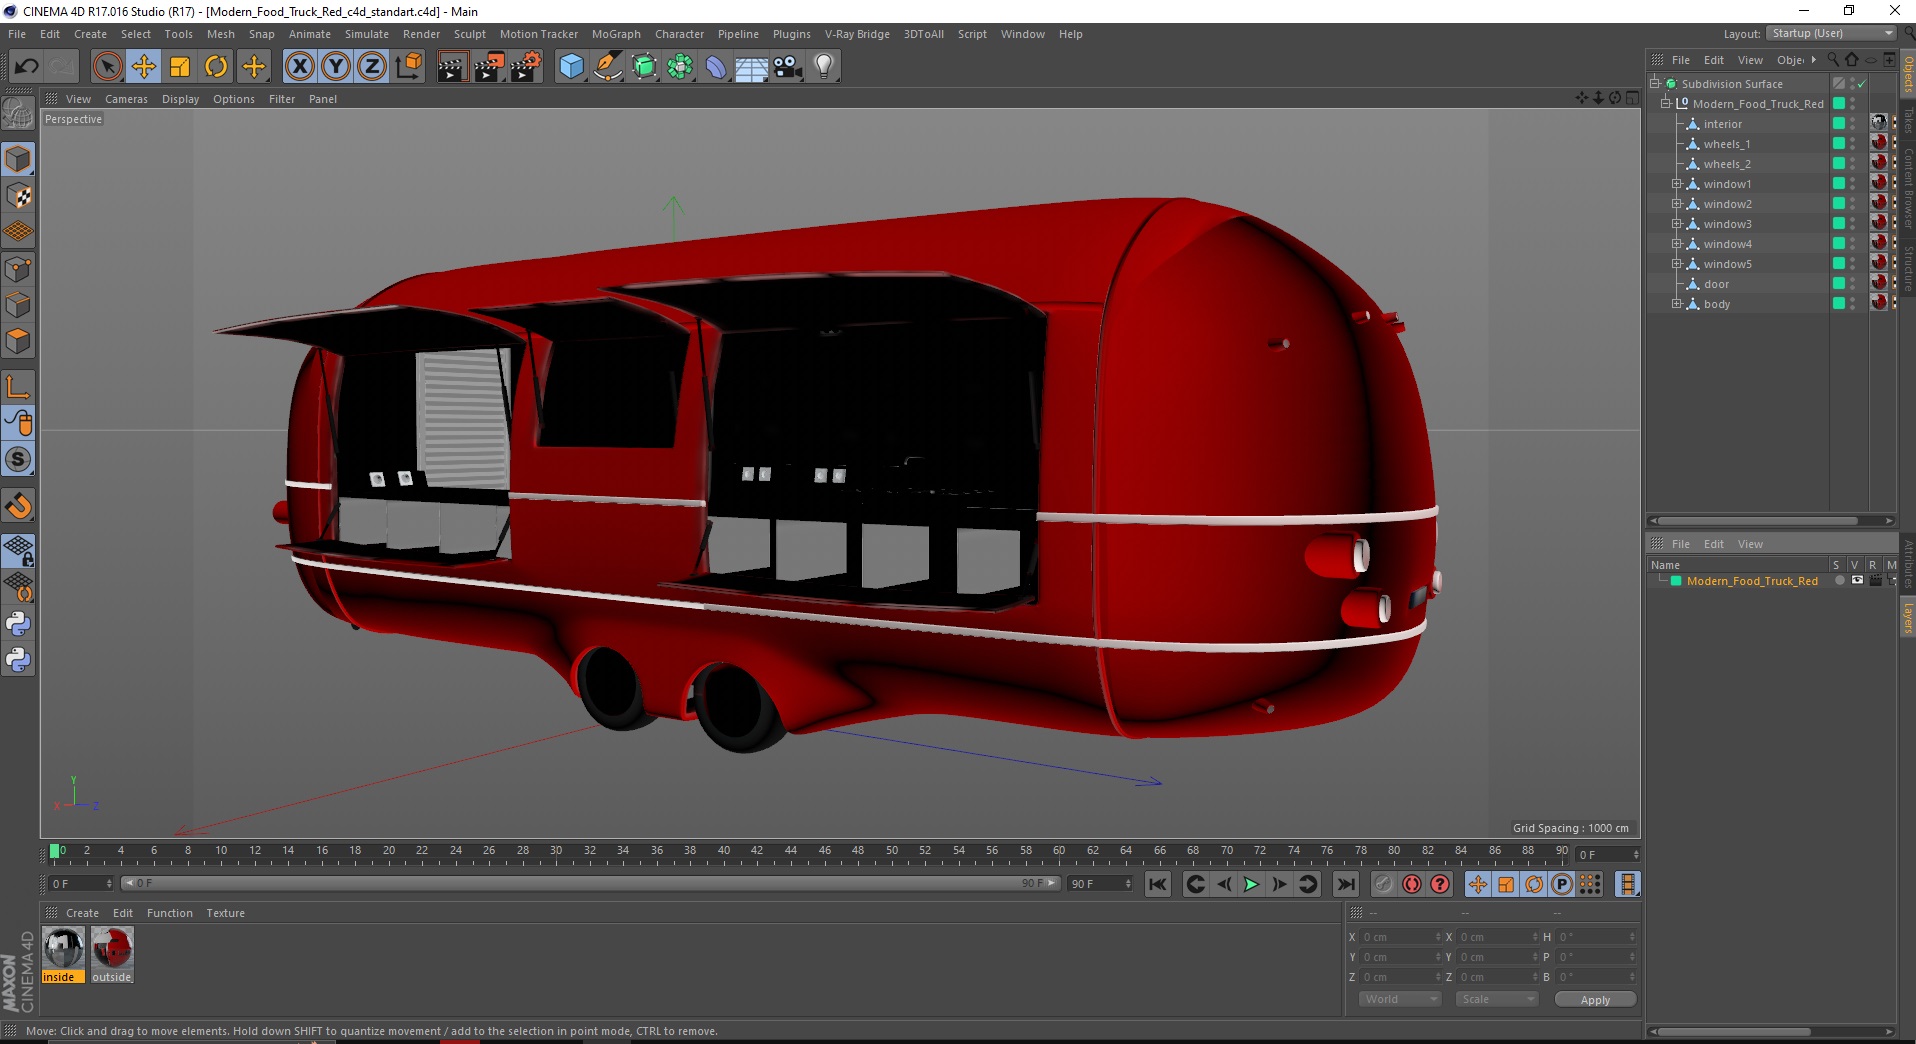The height and width of the screenshot is (1044, 1916).
Task: Open the World coordinate dropdown
Action: (1400, 999)
